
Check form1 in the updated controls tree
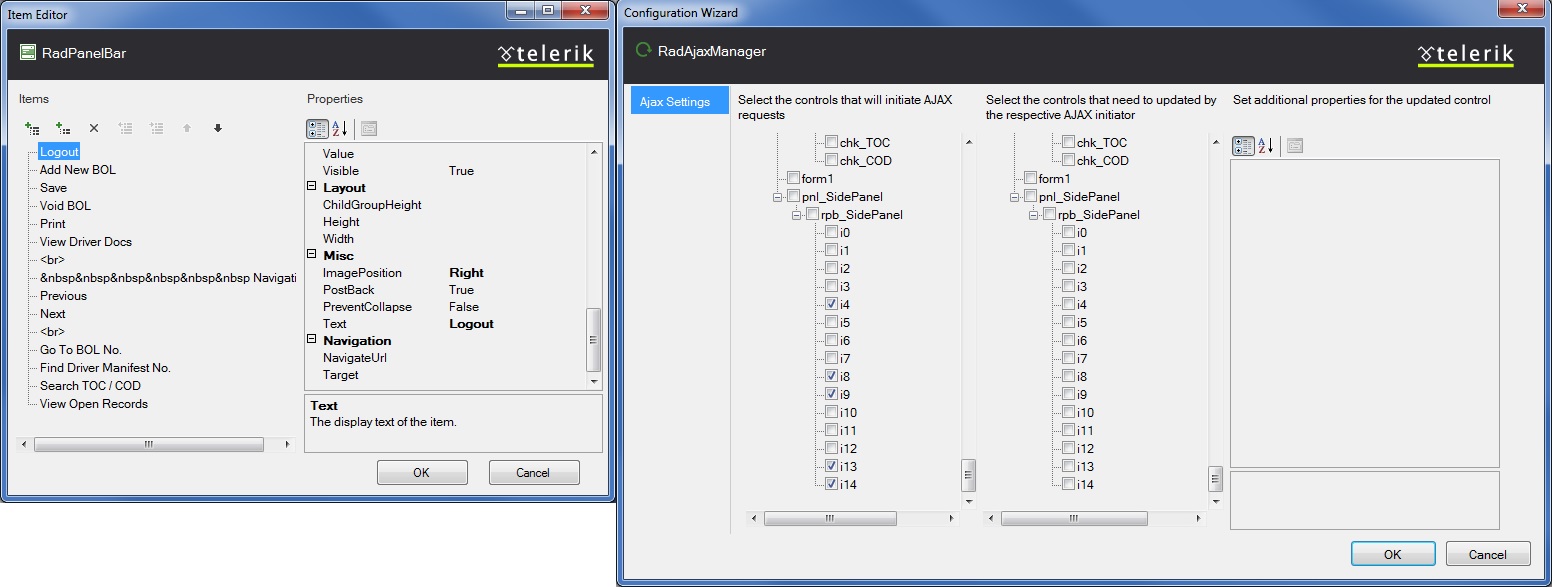[x=1031, y=178]
